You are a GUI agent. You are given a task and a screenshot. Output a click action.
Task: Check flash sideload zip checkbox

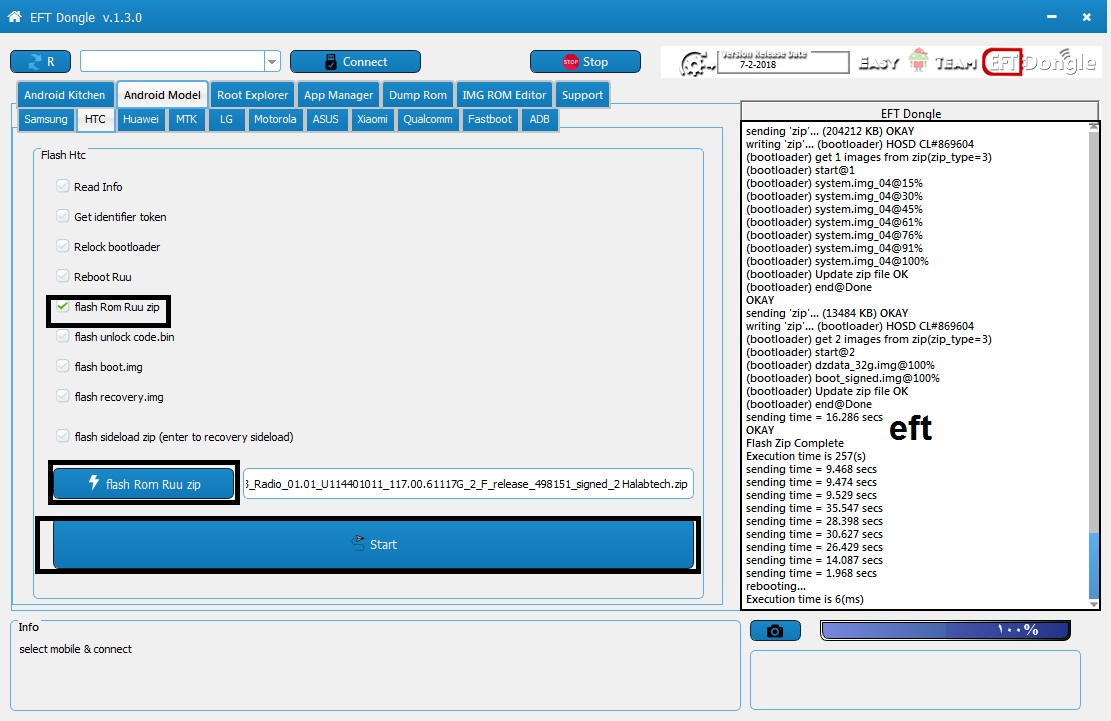click(62, 436)
